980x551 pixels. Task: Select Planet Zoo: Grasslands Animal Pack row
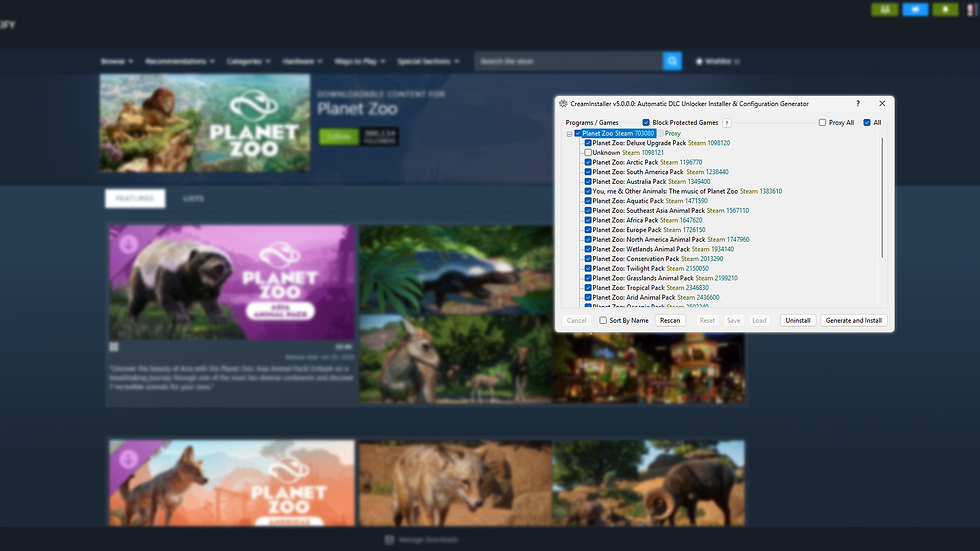click(x=664, y=278)
